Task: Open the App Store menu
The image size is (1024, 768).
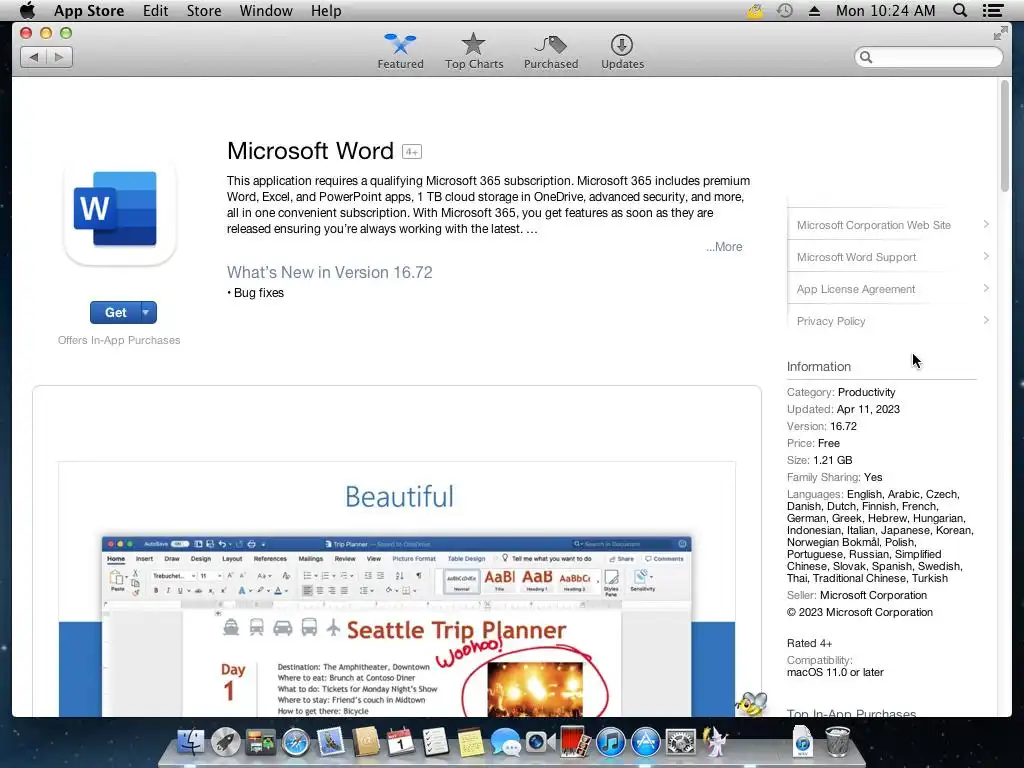Action: [89, 10]
